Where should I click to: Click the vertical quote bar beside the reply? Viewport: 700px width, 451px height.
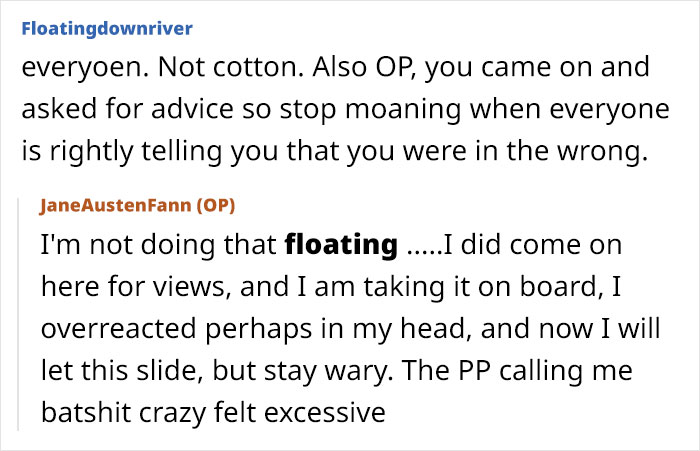18,314
